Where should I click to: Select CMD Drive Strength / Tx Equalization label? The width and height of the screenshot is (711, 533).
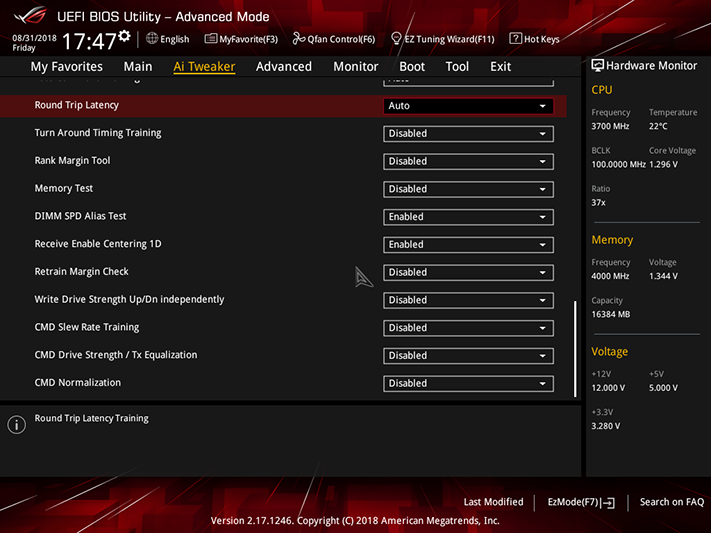(116, 355)
